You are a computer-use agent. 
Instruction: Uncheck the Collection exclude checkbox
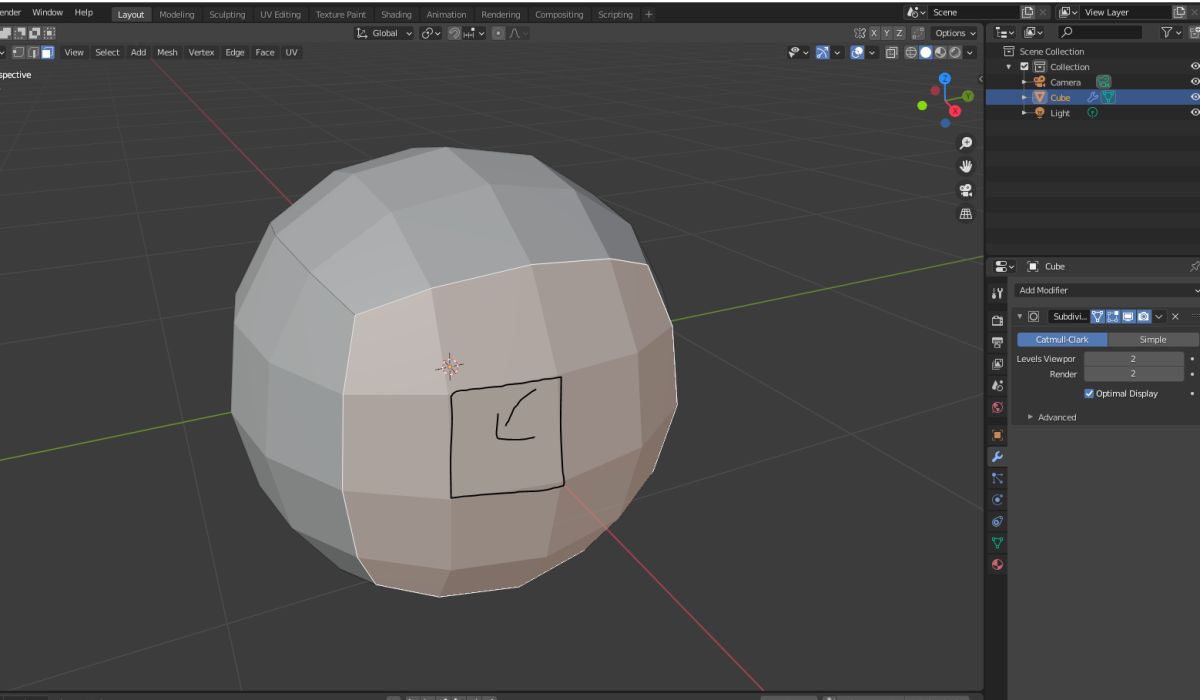[1024, 66]
